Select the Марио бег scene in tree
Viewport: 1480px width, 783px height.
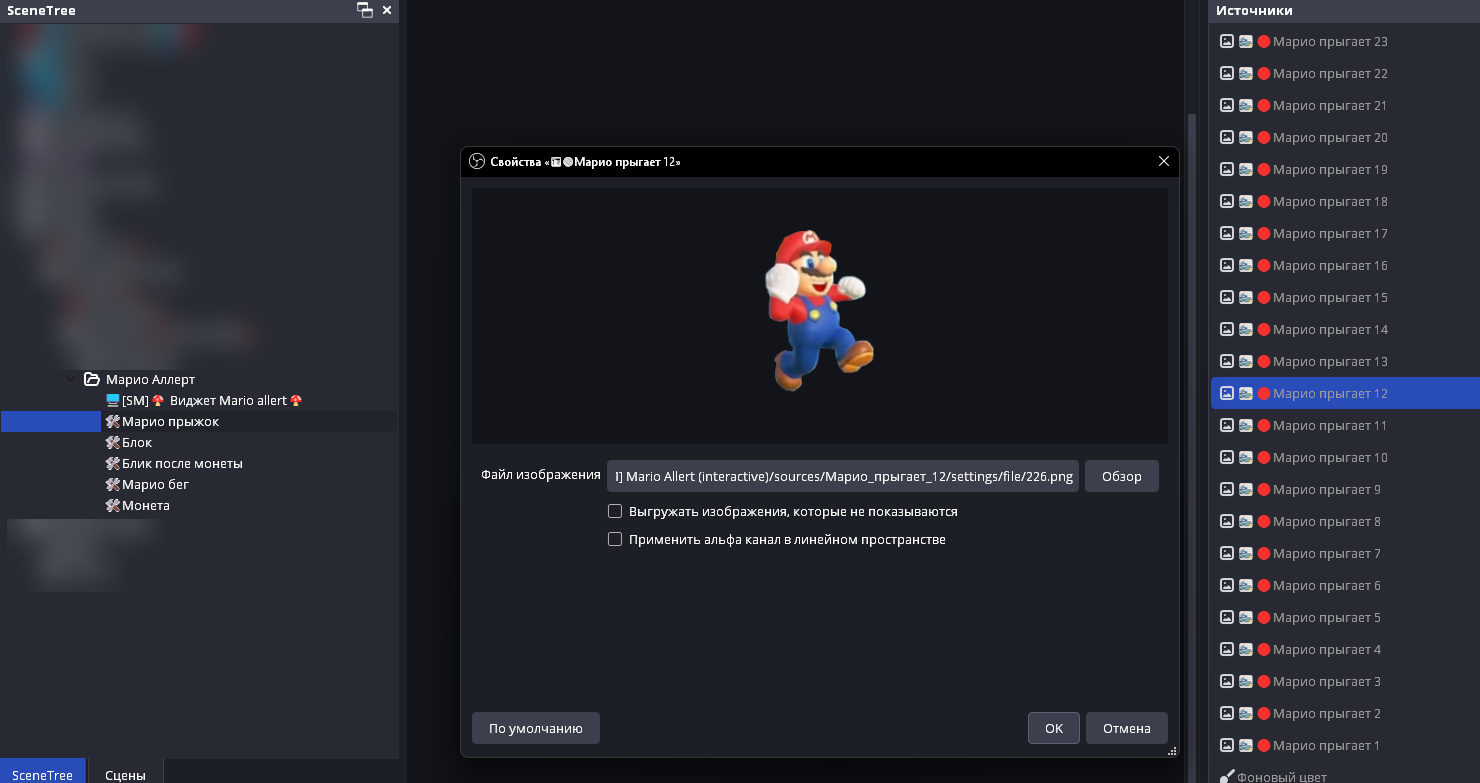[155, 484]
